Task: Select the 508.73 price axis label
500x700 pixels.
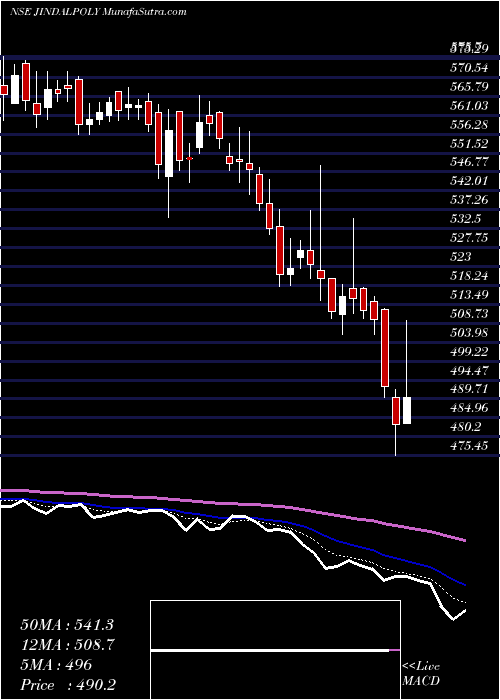Action: pos(469,314)
